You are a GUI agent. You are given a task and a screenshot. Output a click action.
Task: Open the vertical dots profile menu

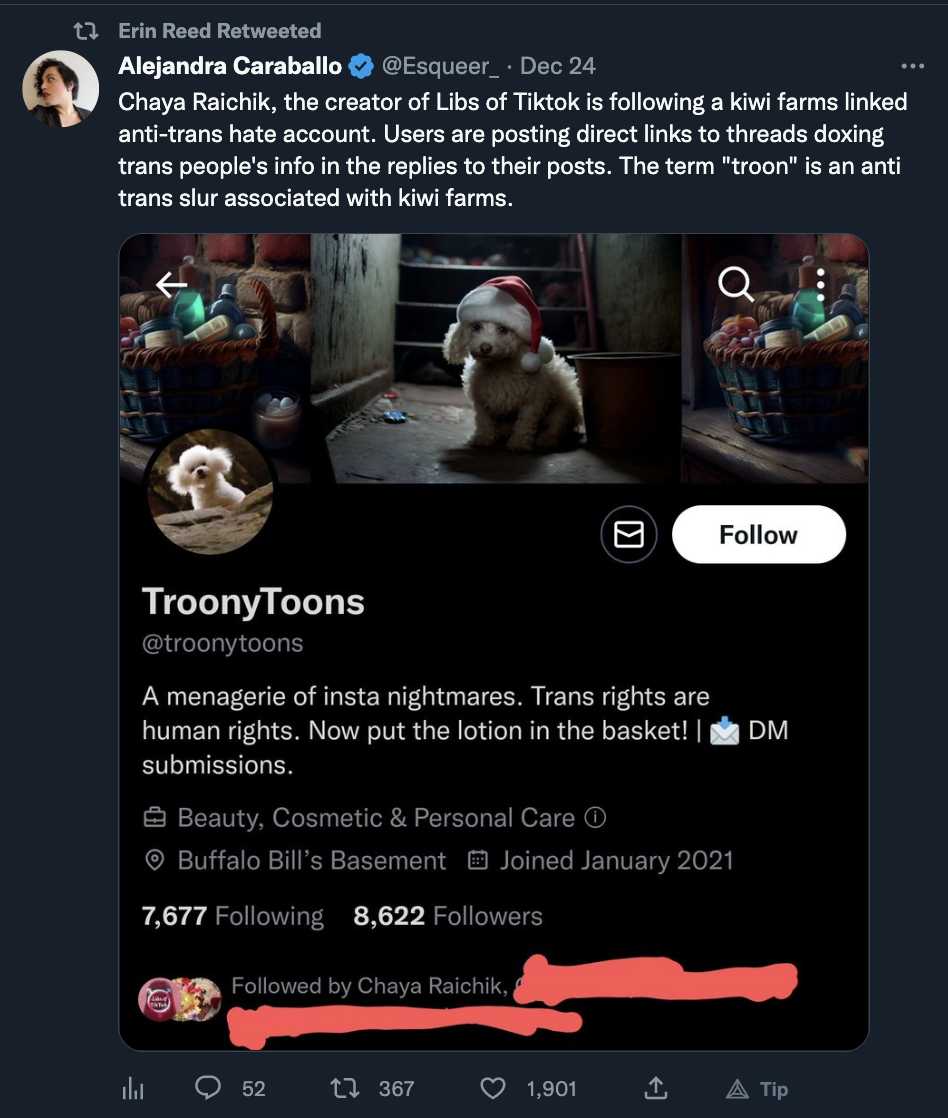coord(820,285)
